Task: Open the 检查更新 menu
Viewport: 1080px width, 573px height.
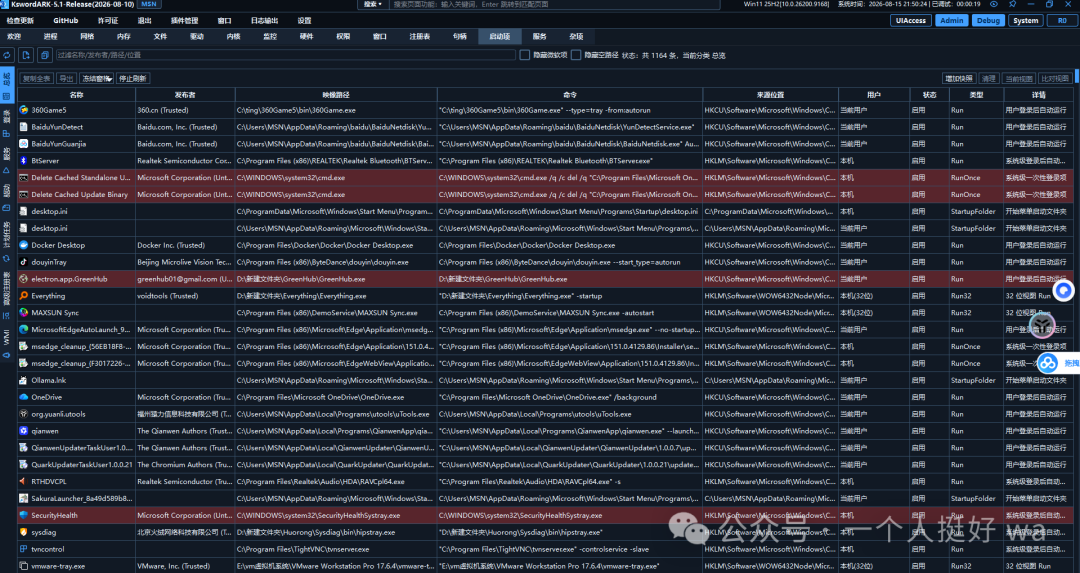Action: click(20, 21)
